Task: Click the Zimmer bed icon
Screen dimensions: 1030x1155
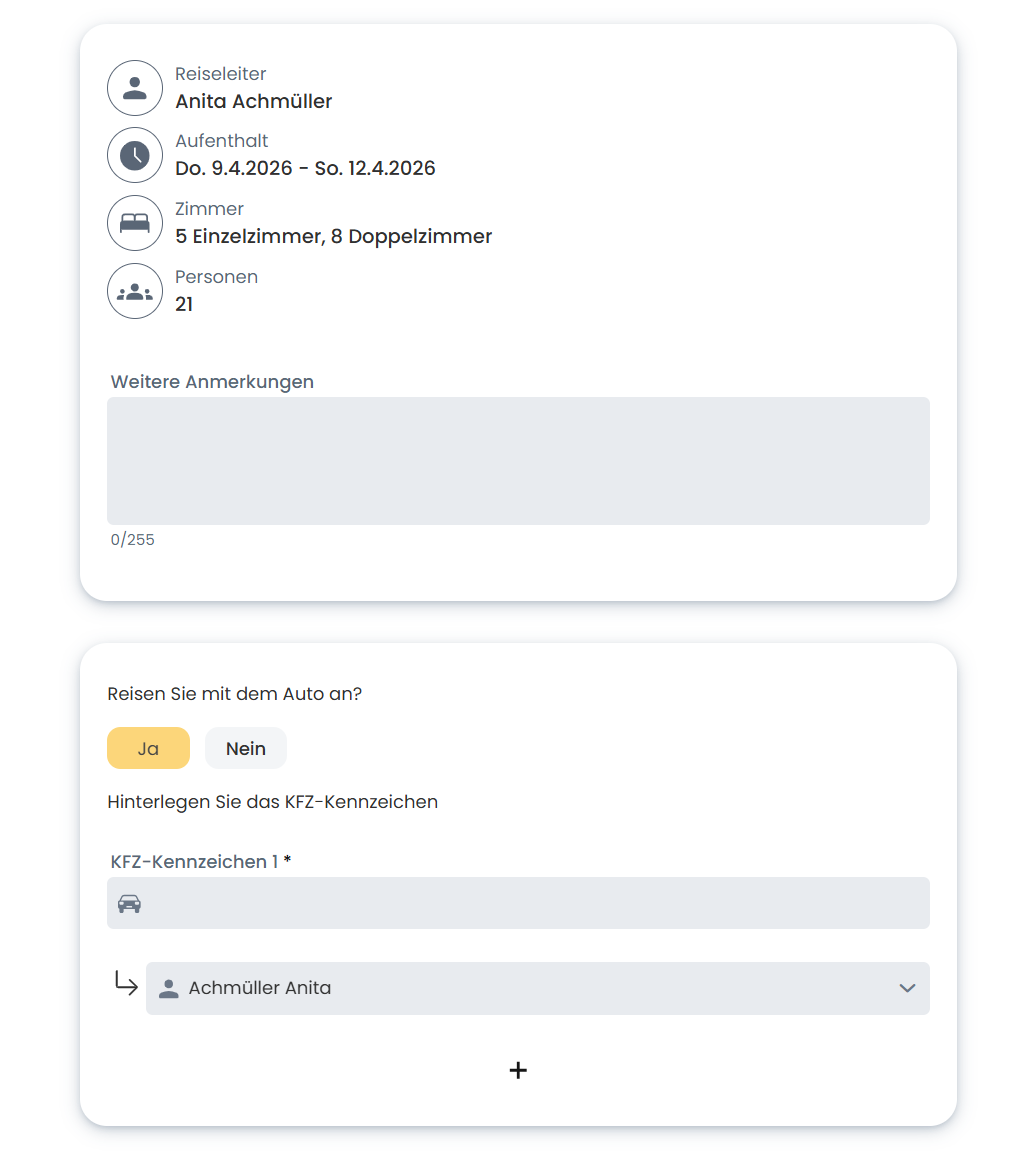Action: pos(135,223)
